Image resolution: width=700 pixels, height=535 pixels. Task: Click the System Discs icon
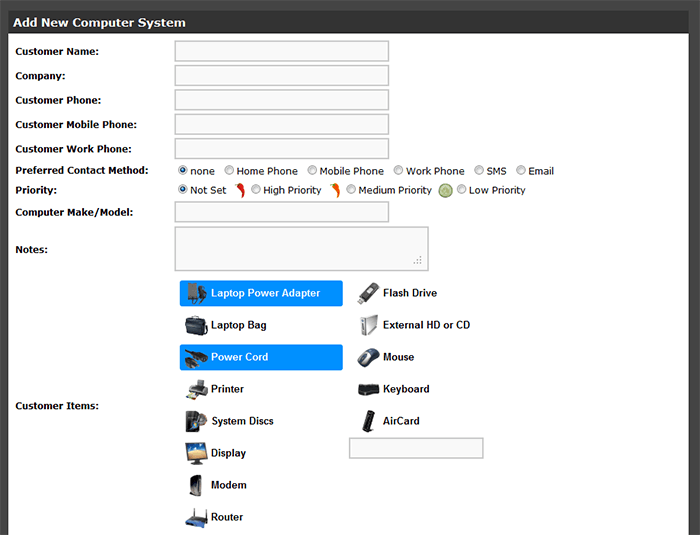196,421
